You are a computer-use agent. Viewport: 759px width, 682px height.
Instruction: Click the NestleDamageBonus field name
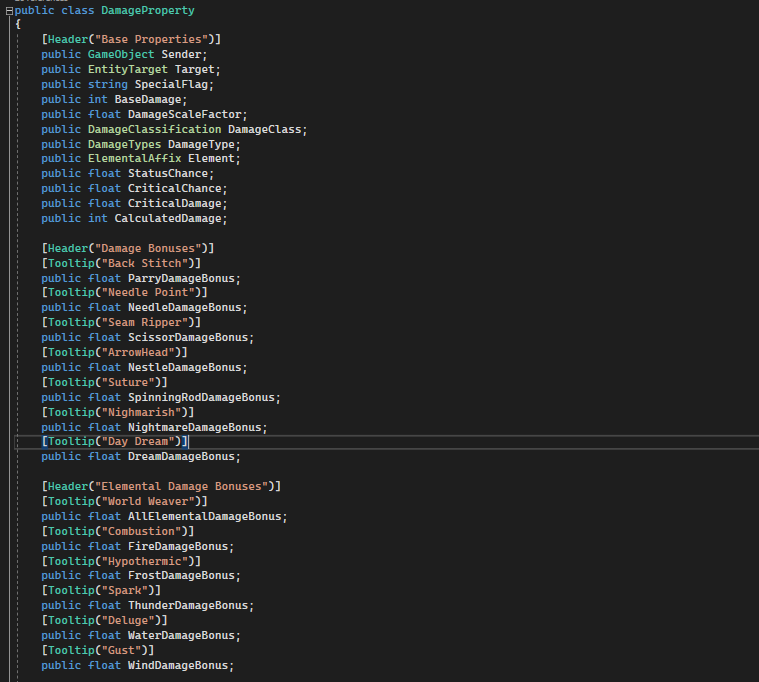[x=184, y=367]
